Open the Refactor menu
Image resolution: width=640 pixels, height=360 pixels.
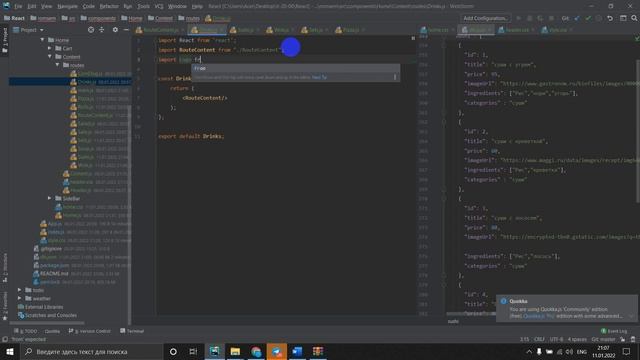click(109, 7)
